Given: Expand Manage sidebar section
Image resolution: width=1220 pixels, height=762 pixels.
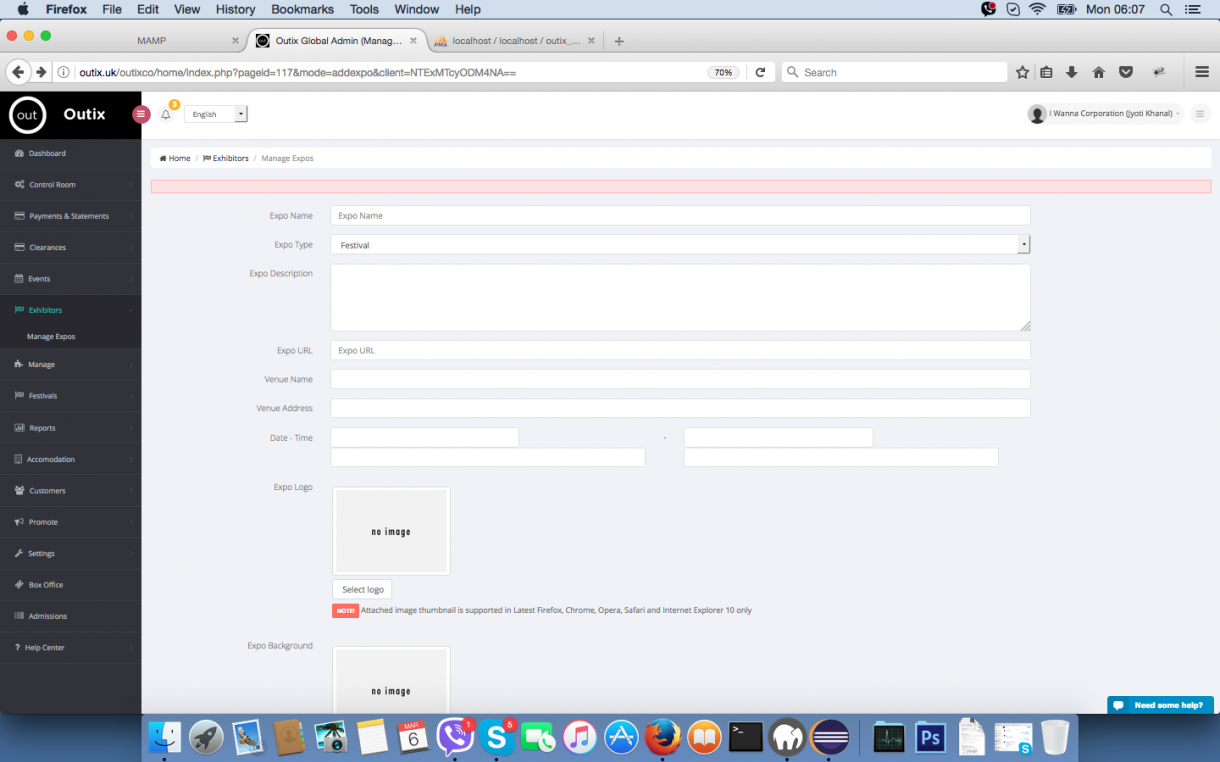Looking at the screenshot, I should click(70, 364).
